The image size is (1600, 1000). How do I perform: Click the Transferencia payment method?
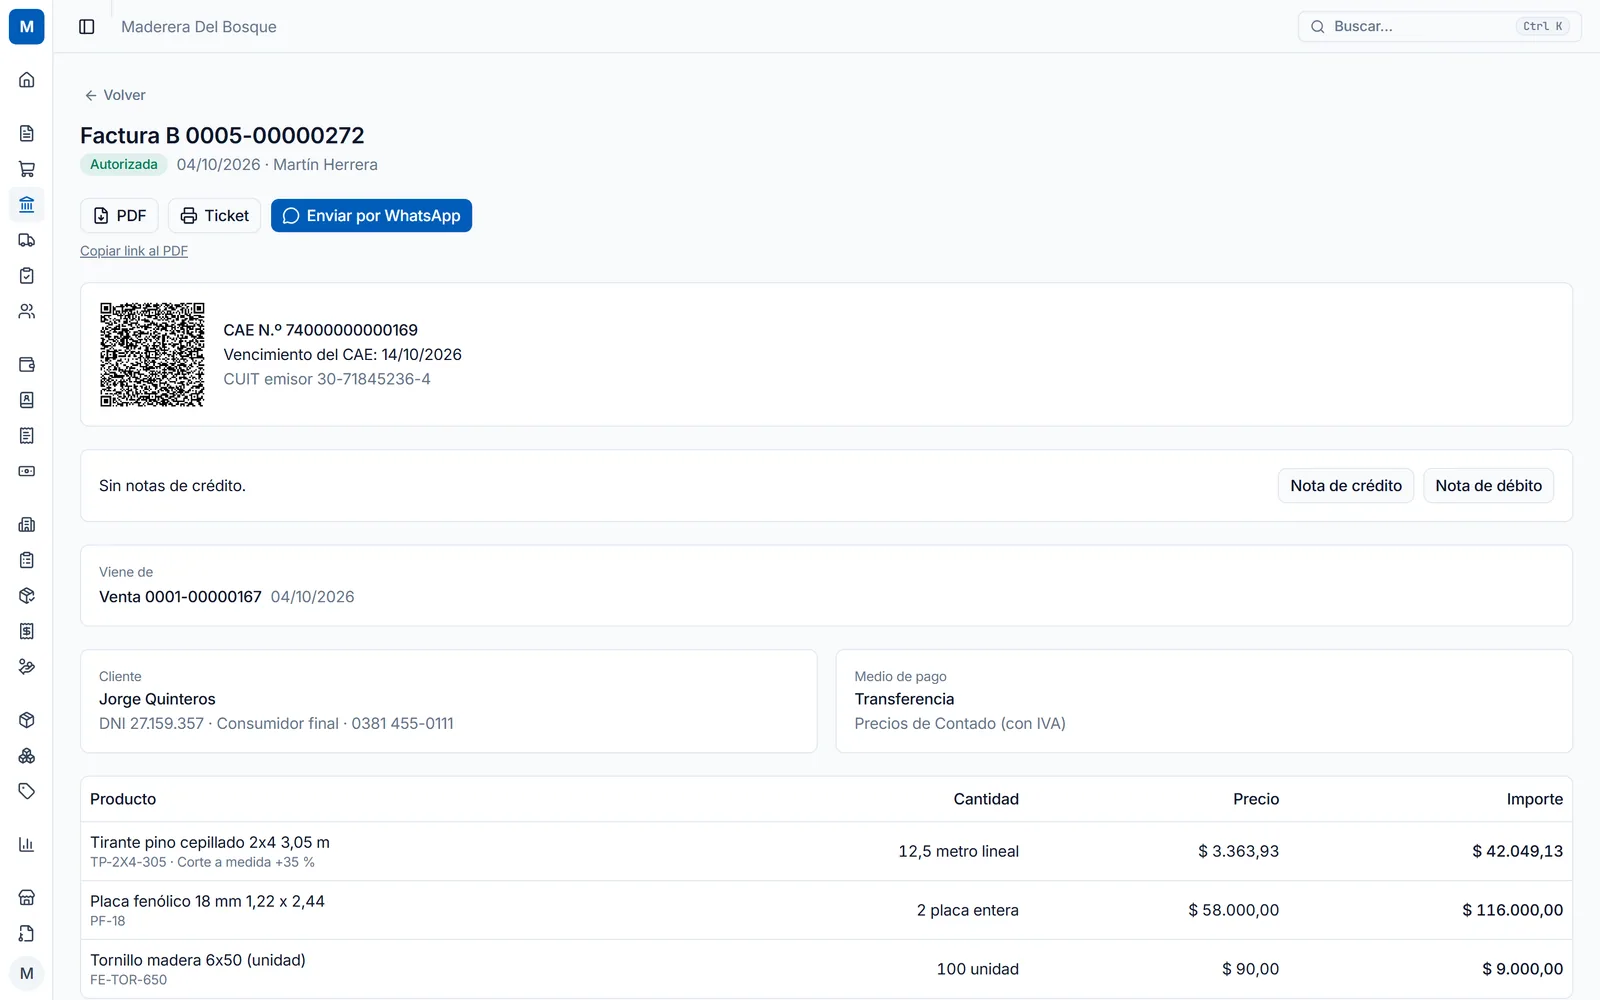(x=904, y=699)
